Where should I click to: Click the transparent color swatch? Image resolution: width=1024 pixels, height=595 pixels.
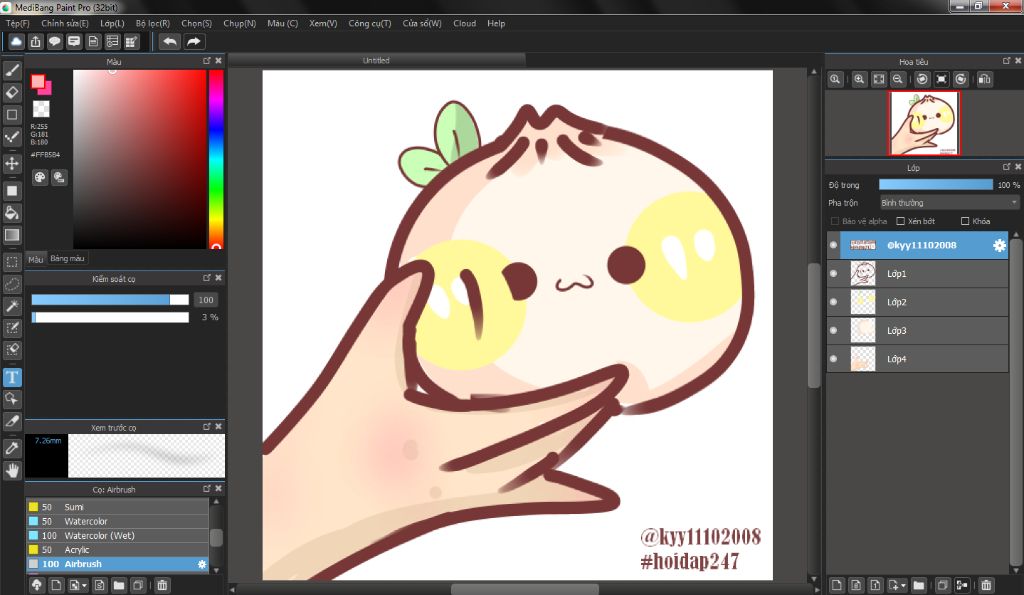(x=41, y=108)
